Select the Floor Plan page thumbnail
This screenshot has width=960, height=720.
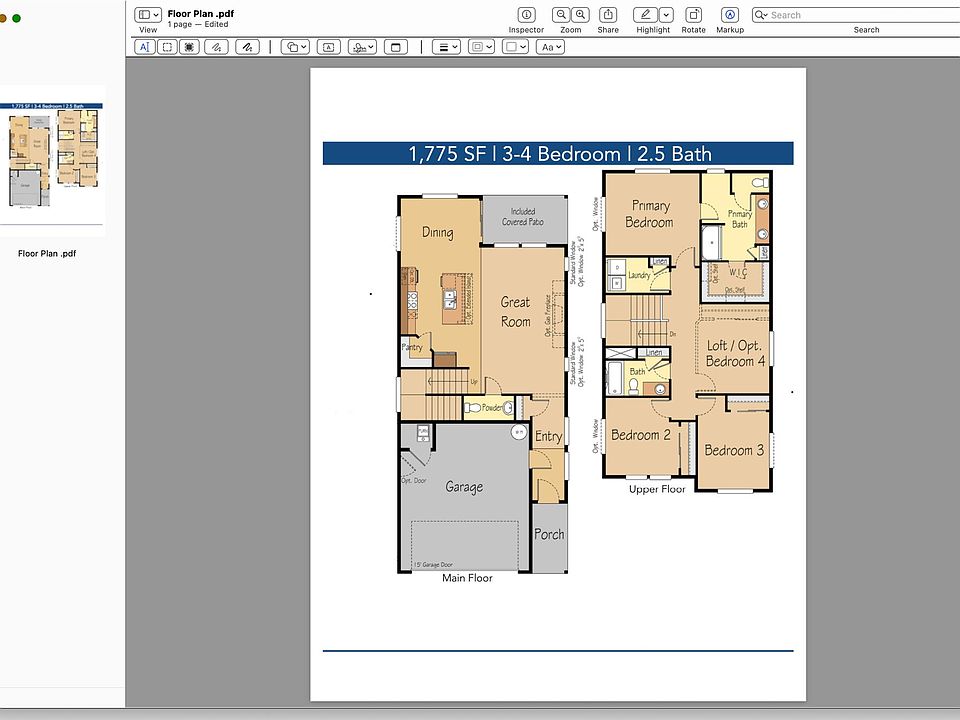pyautogui.click(x=52, y=159)
